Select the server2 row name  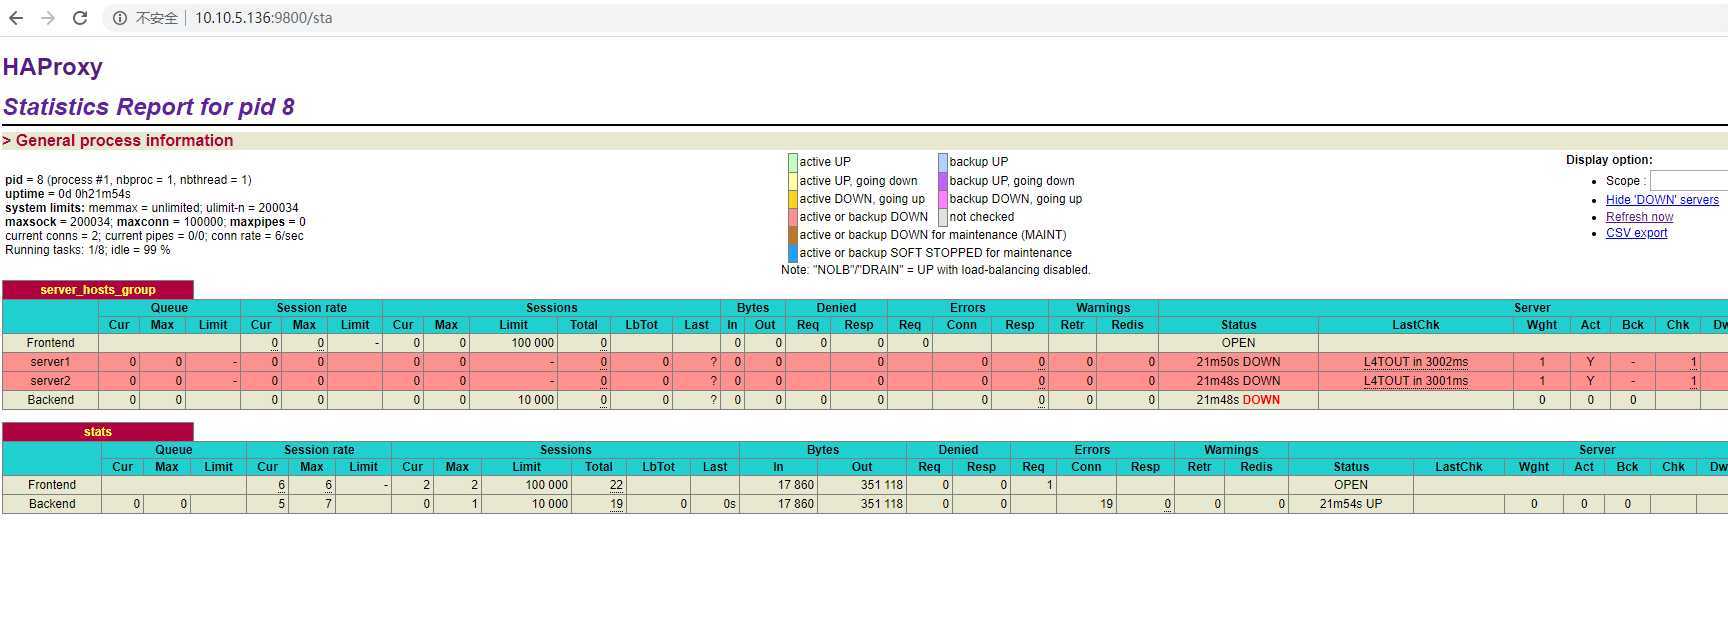click(51, 381)
